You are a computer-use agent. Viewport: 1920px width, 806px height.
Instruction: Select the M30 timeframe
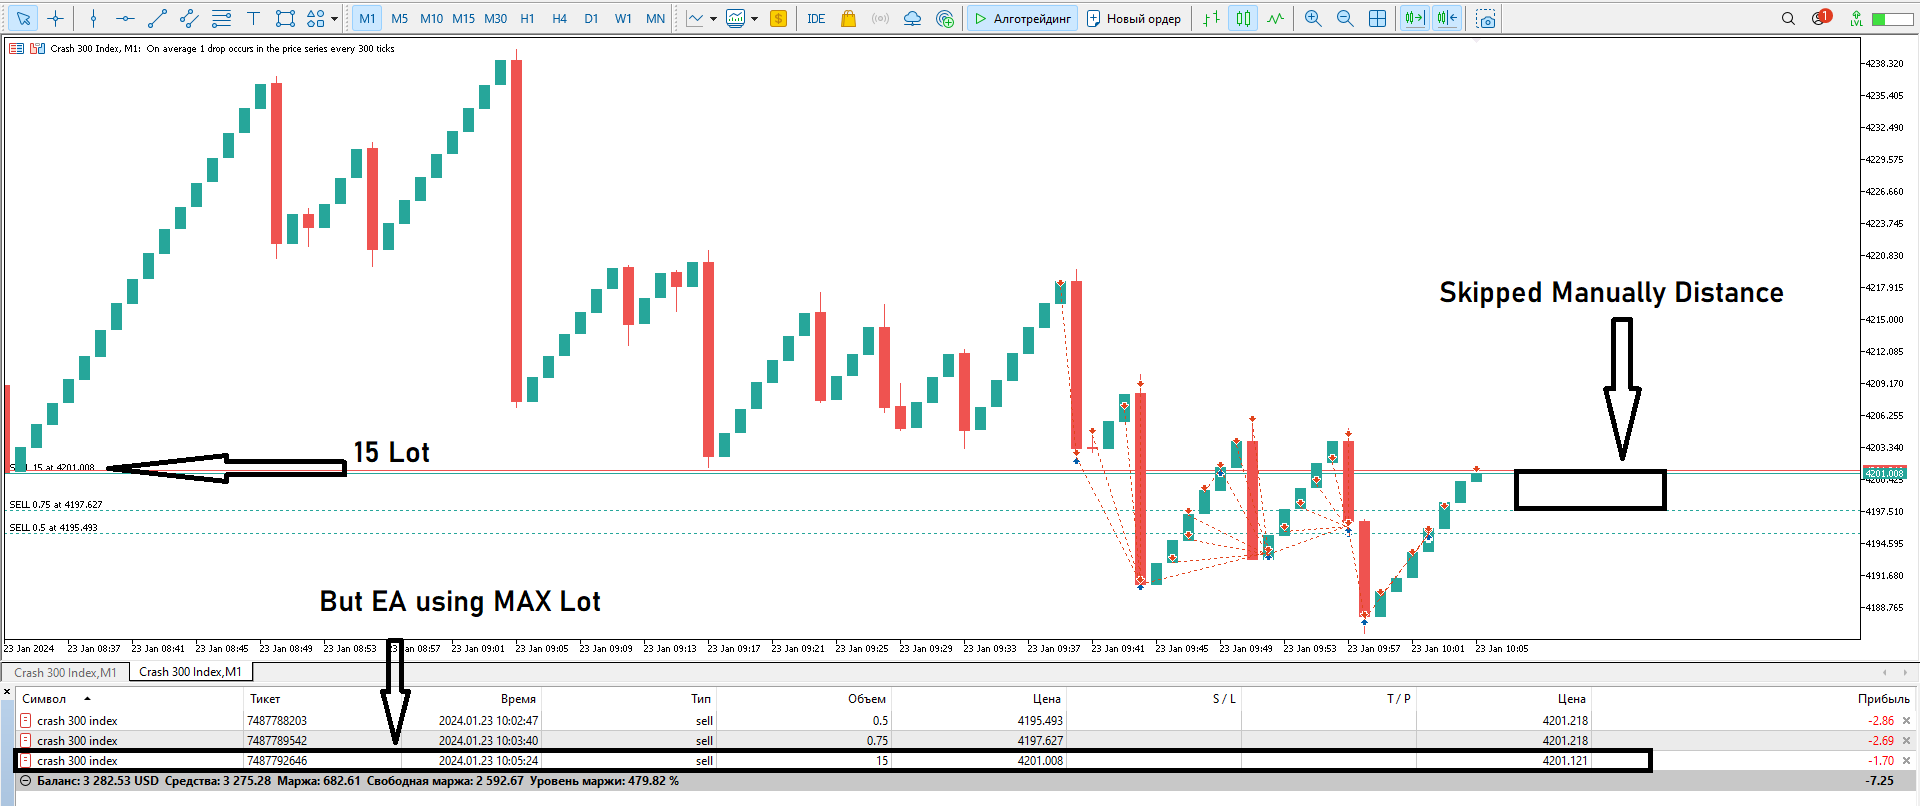(495, 18)
